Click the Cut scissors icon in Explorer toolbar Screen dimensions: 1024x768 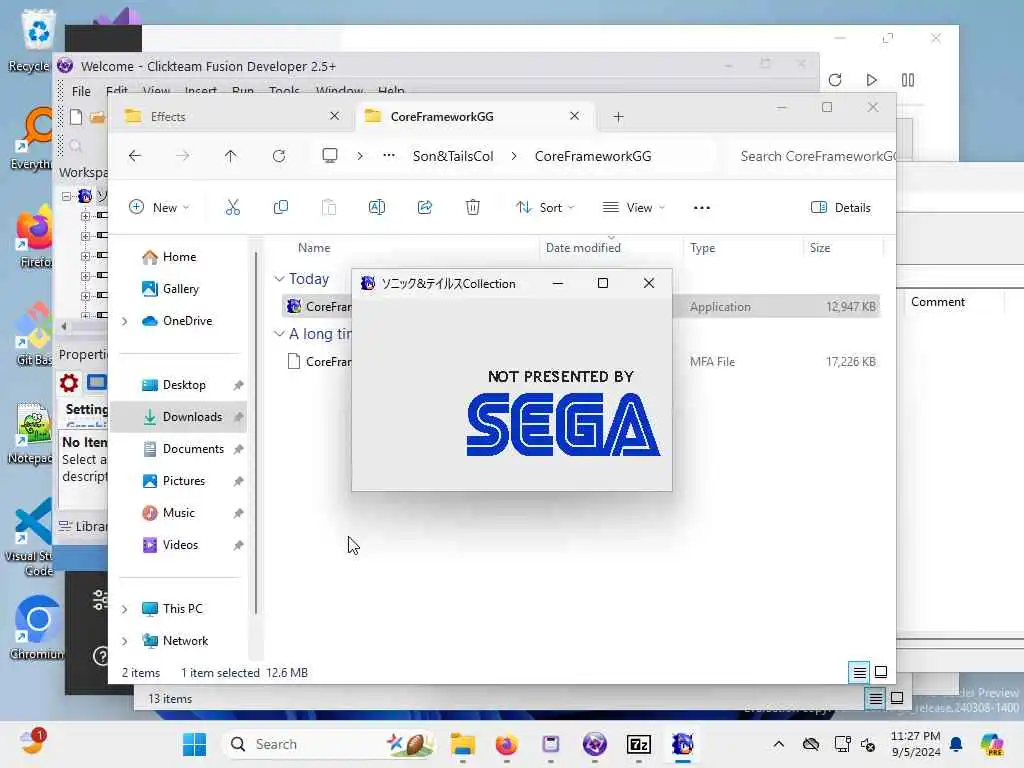coord(232,208)
